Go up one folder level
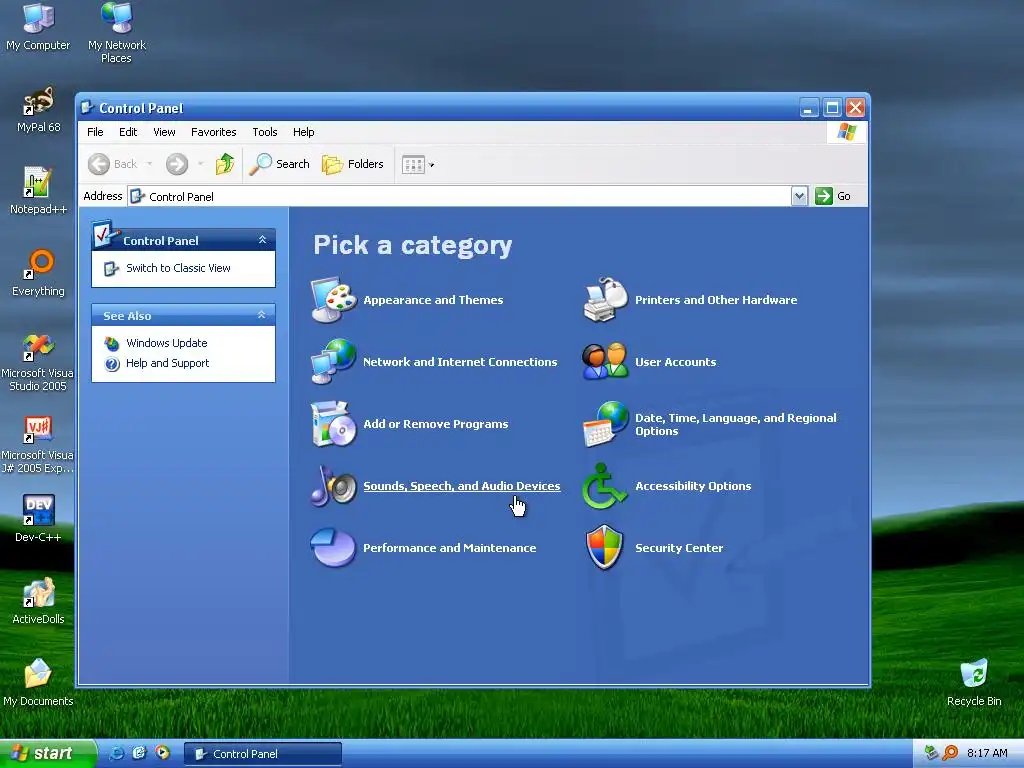Image resolution: width=1024 pixels, height=768 pixels. 225,164
